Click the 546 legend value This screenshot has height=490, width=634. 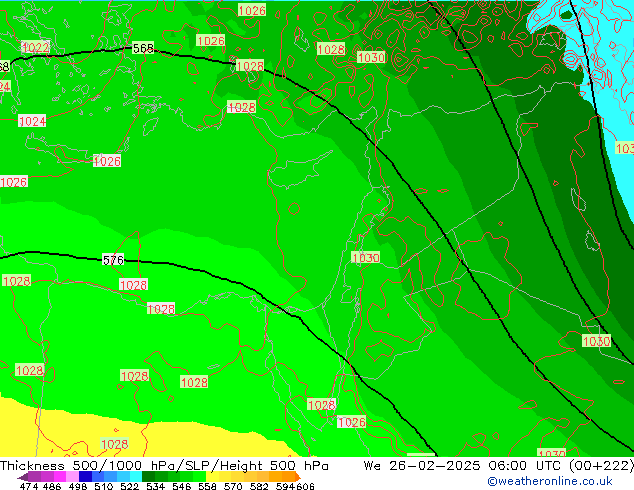pyautogui.click(x=182, y=486)
